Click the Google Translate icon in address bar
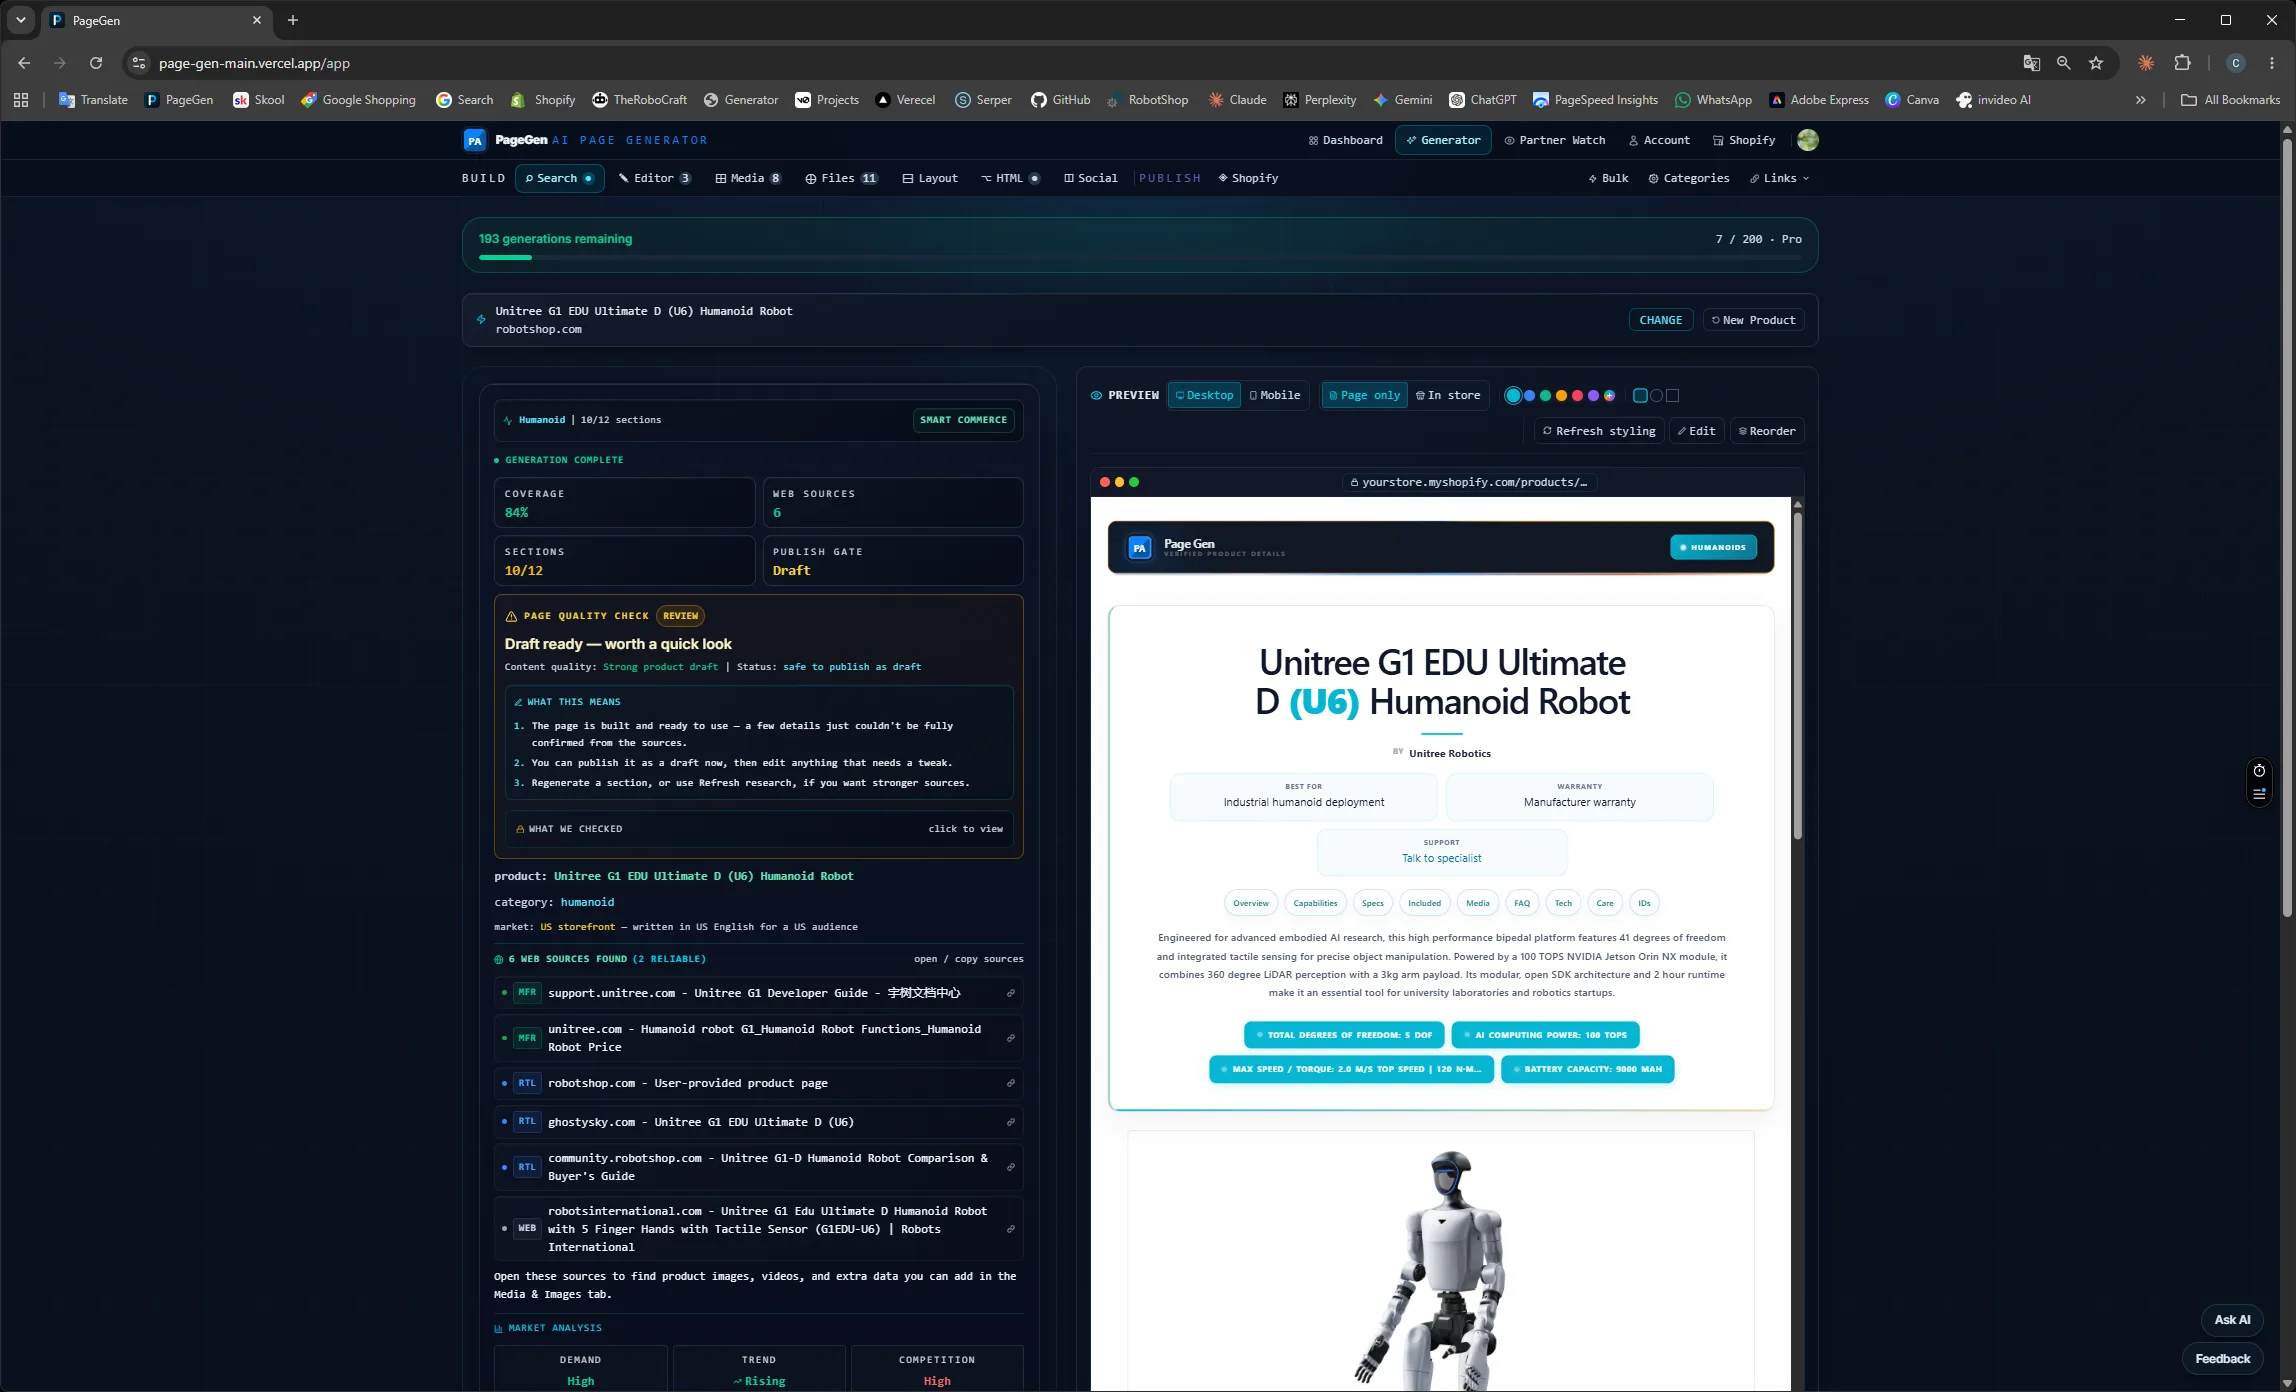Viewport: 2296px width, 1392px height. [x=2031, y=63]
